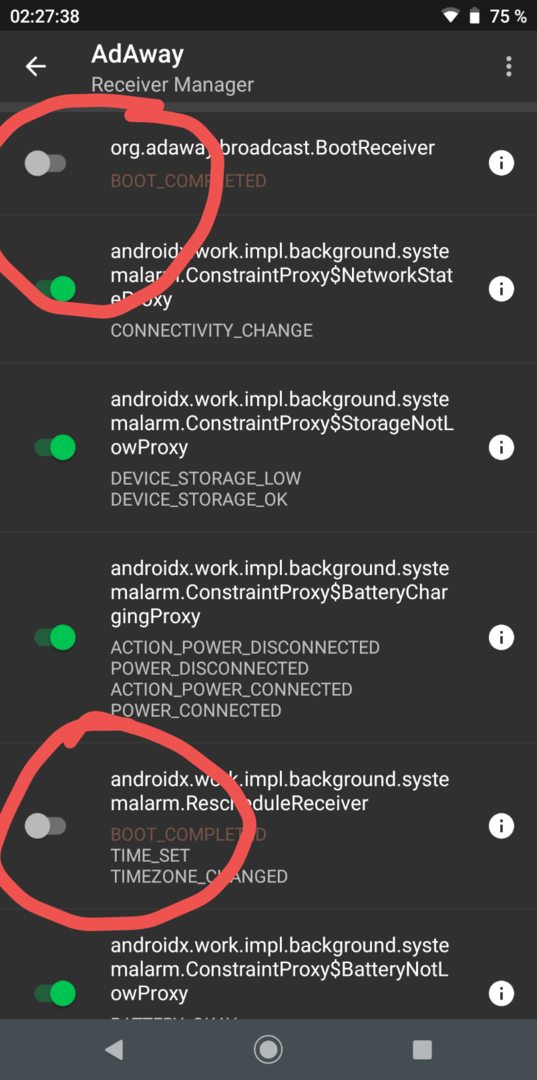Disable the StorageNotLowProxy toggle
The height and width of the screenshot is (1080, 537).
pyautogui.click(x=55, y=447)
